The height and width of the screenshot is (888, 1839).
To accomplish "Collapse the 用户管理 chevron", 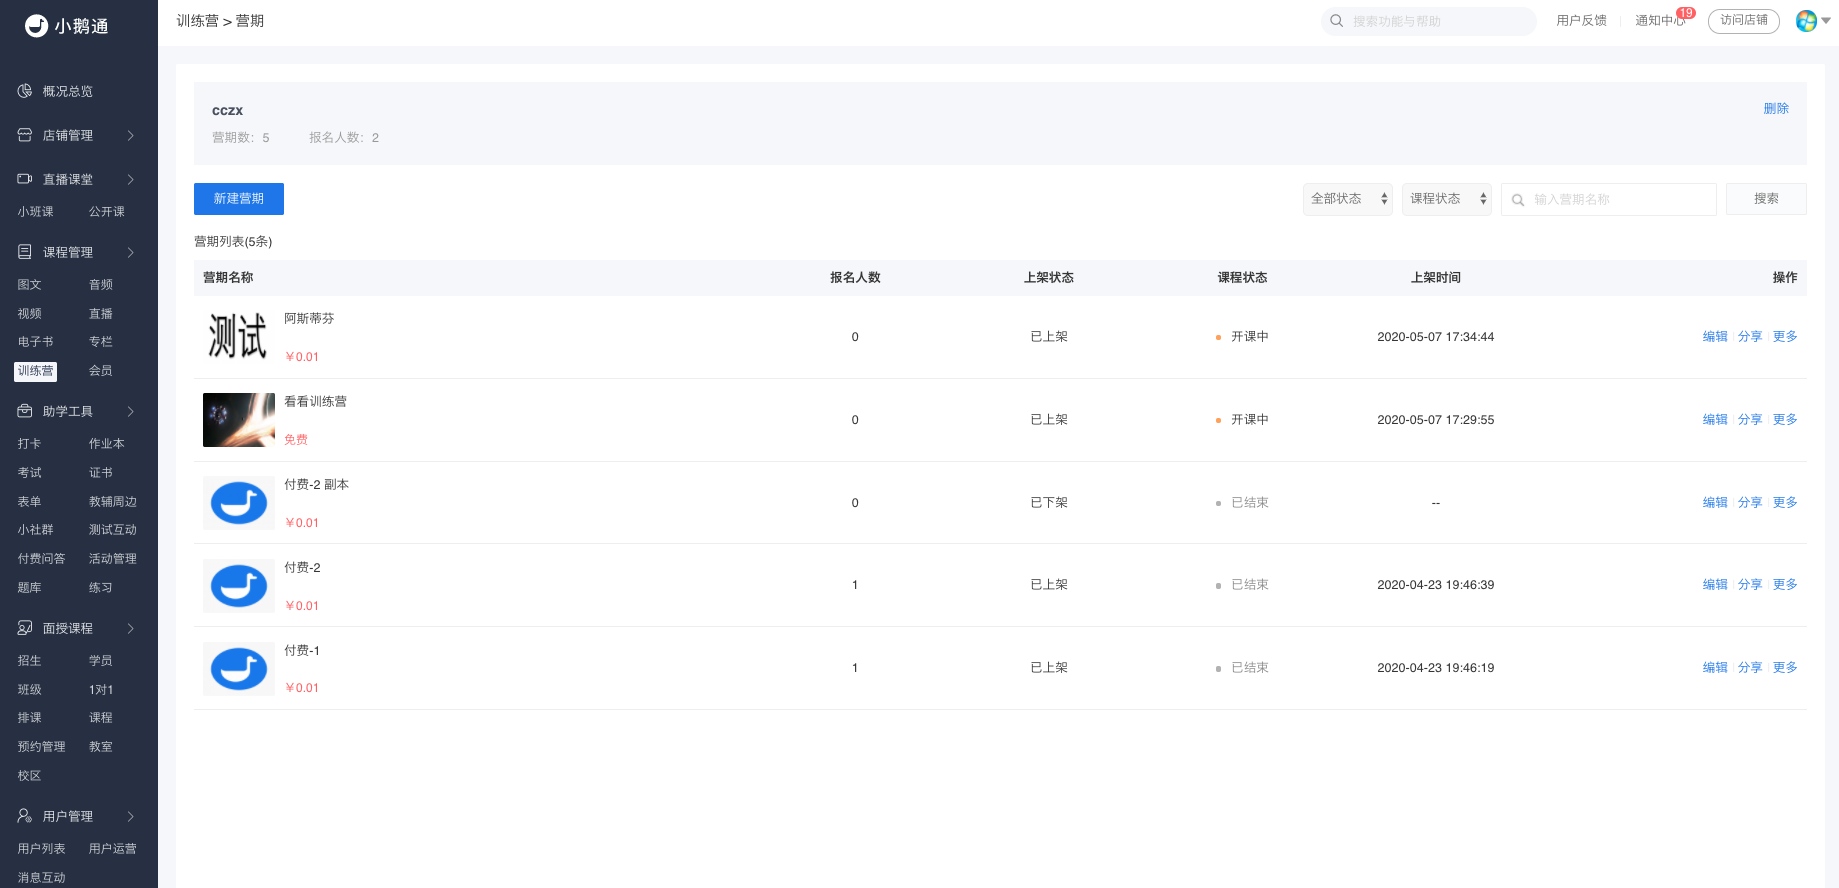I will pyautogui.click(x=130, y=816).
